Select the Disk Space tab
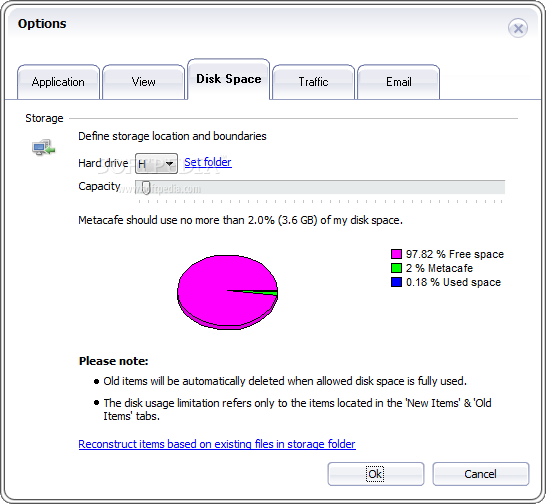Viewport: 546px width, 504px height. coord(228,79)
